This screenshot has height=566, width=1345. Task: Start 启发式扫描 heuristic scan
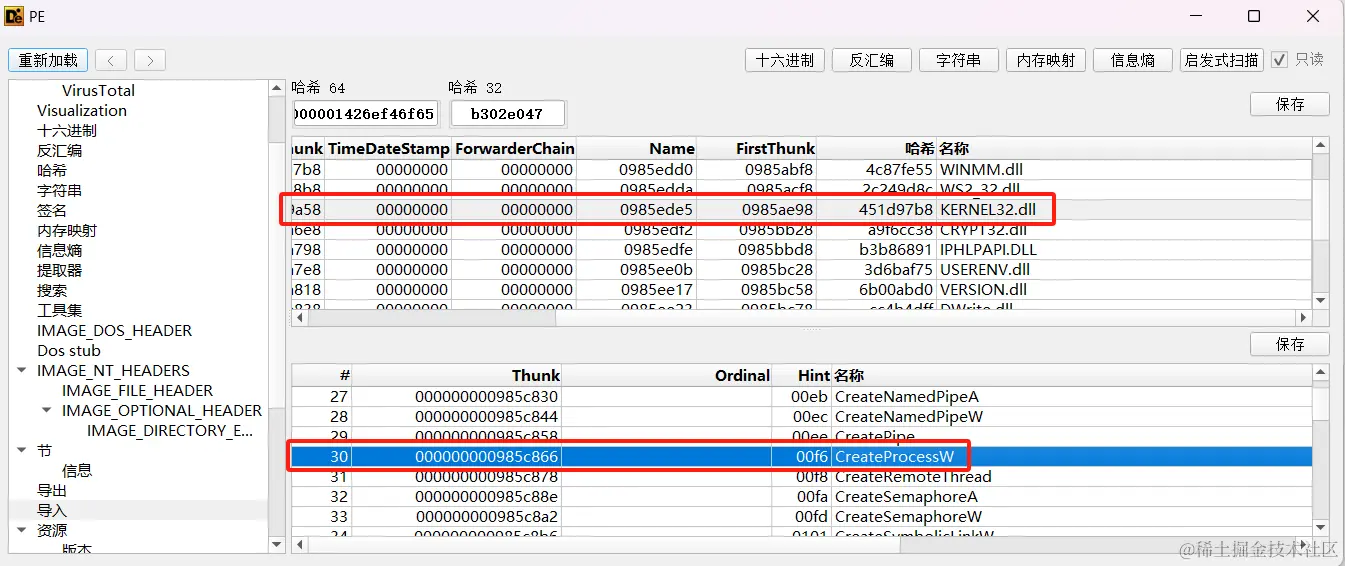click(x=1221, y=60)
